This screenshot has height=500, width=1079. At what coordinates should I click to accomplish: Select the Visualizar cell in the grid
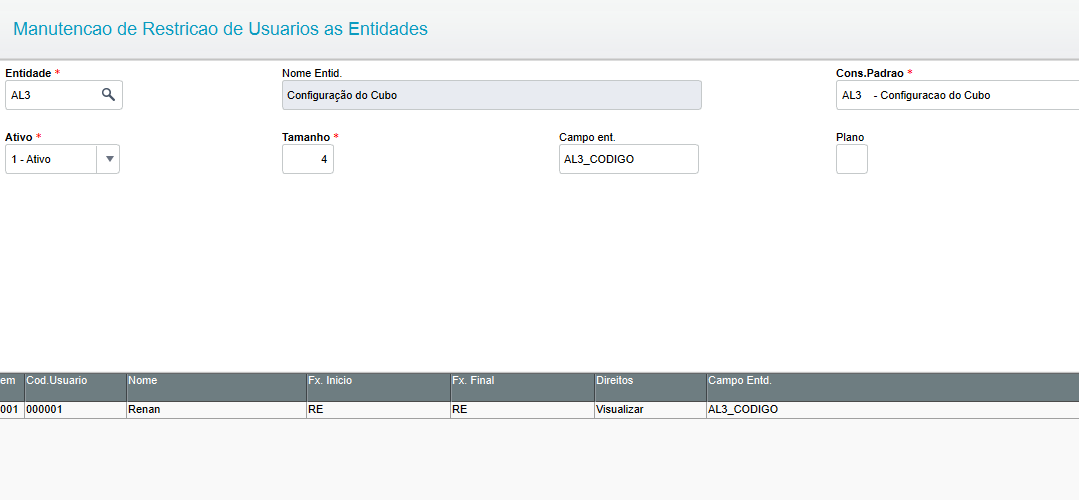[650, 410]
